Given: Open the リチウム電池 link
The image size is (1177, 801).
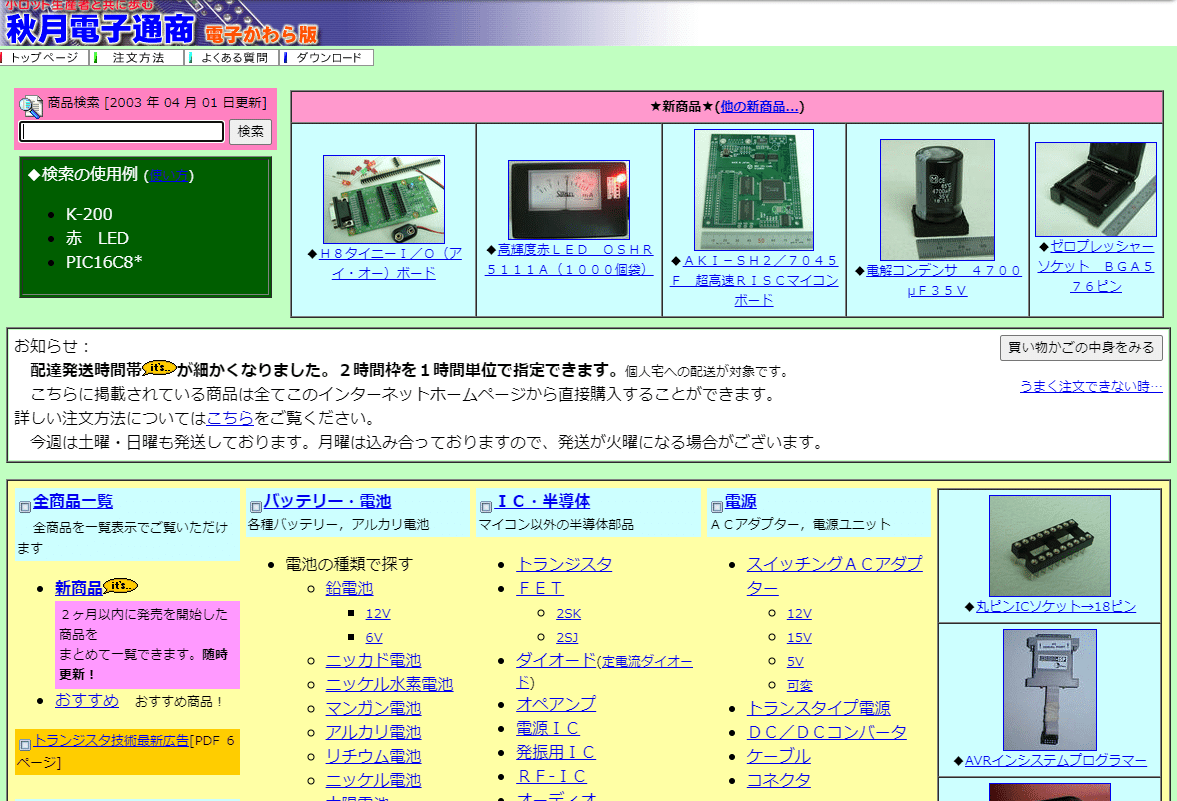Looking at the screenshot, I should (x=373, y=757).
